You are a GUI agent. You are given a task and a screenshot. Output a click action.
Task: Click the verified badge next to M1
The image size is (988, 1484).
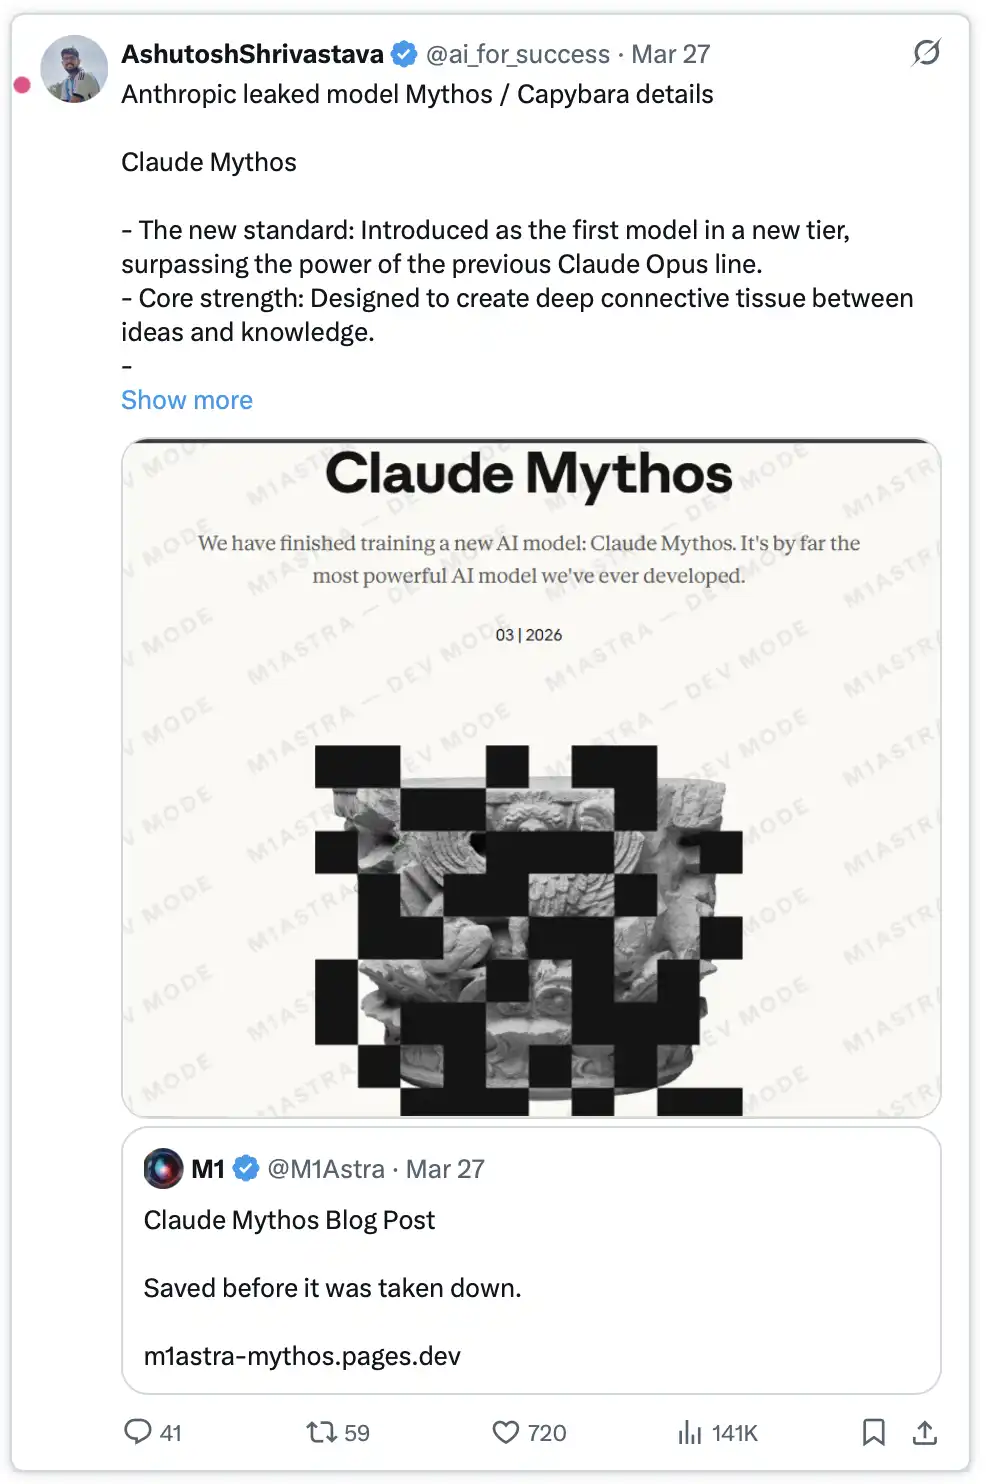pos(246,1168)
